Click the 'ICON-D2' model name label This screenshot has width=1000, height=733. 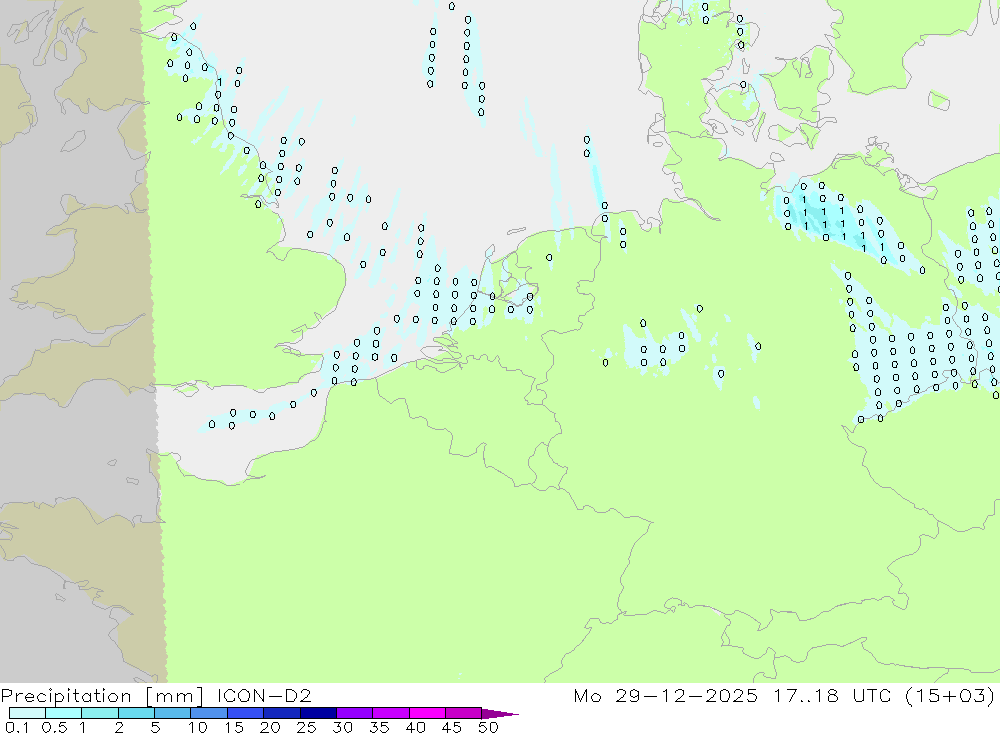[x=264, y=695]
